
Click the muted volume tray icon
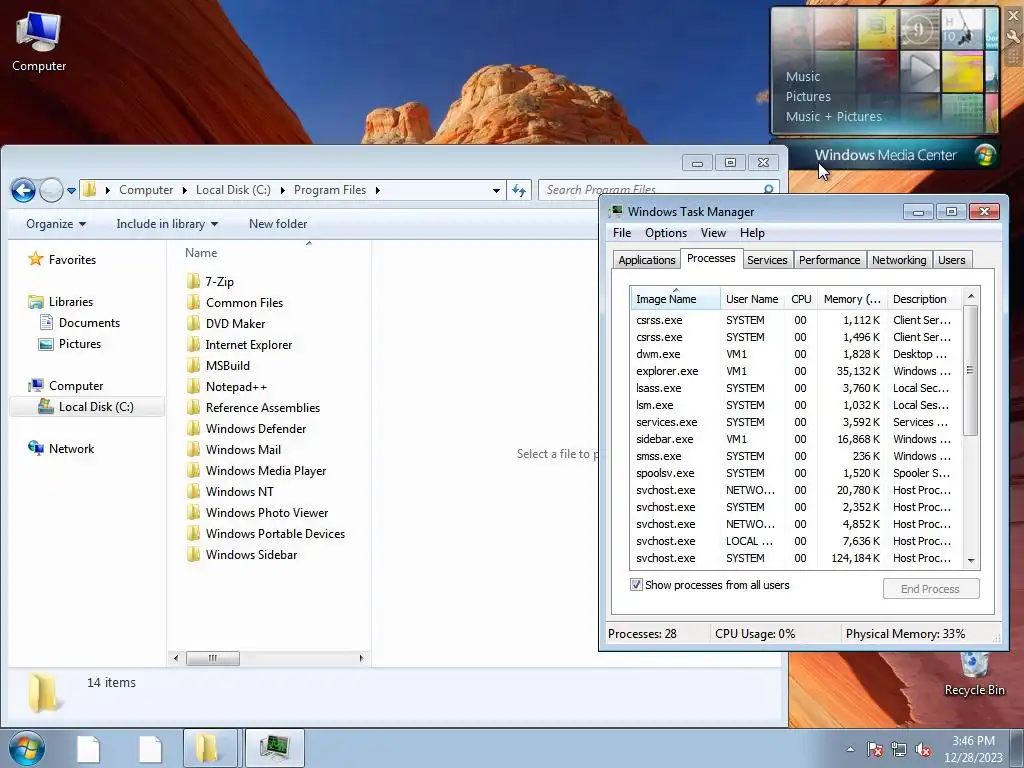pyautogui.click(x=923, y=750)
